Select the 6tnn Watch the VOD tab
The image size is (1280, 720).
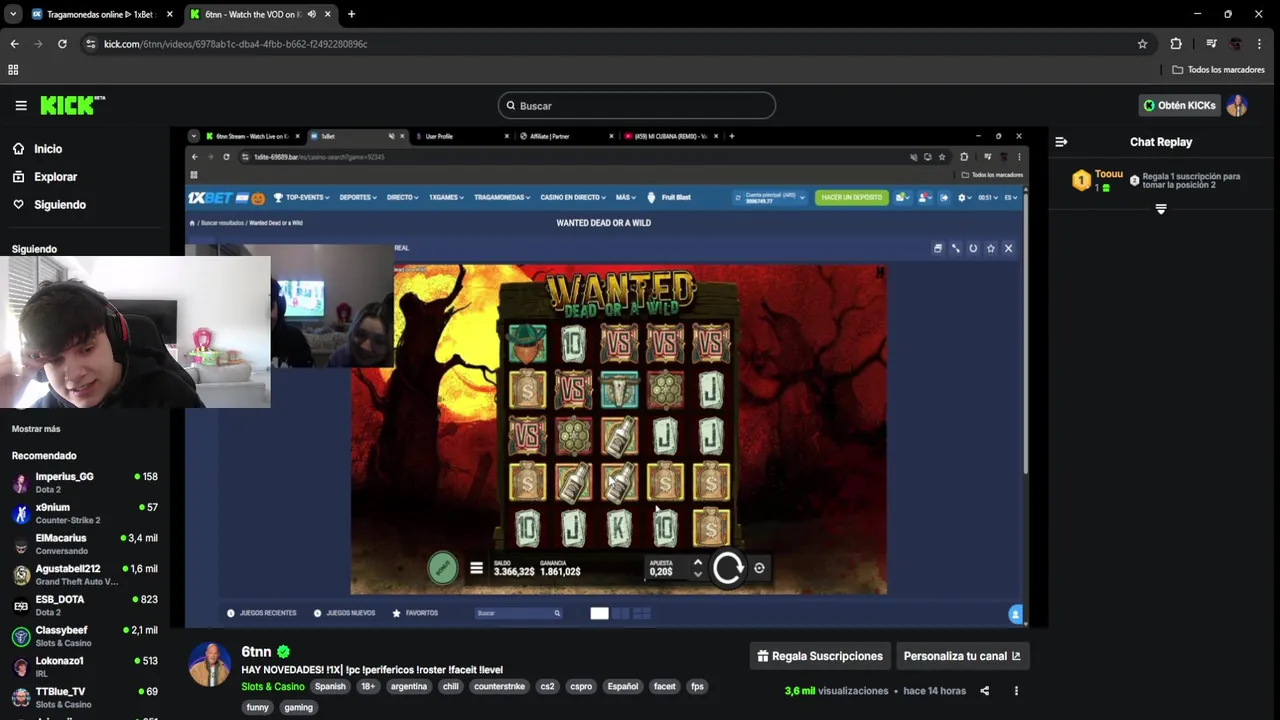252,14
